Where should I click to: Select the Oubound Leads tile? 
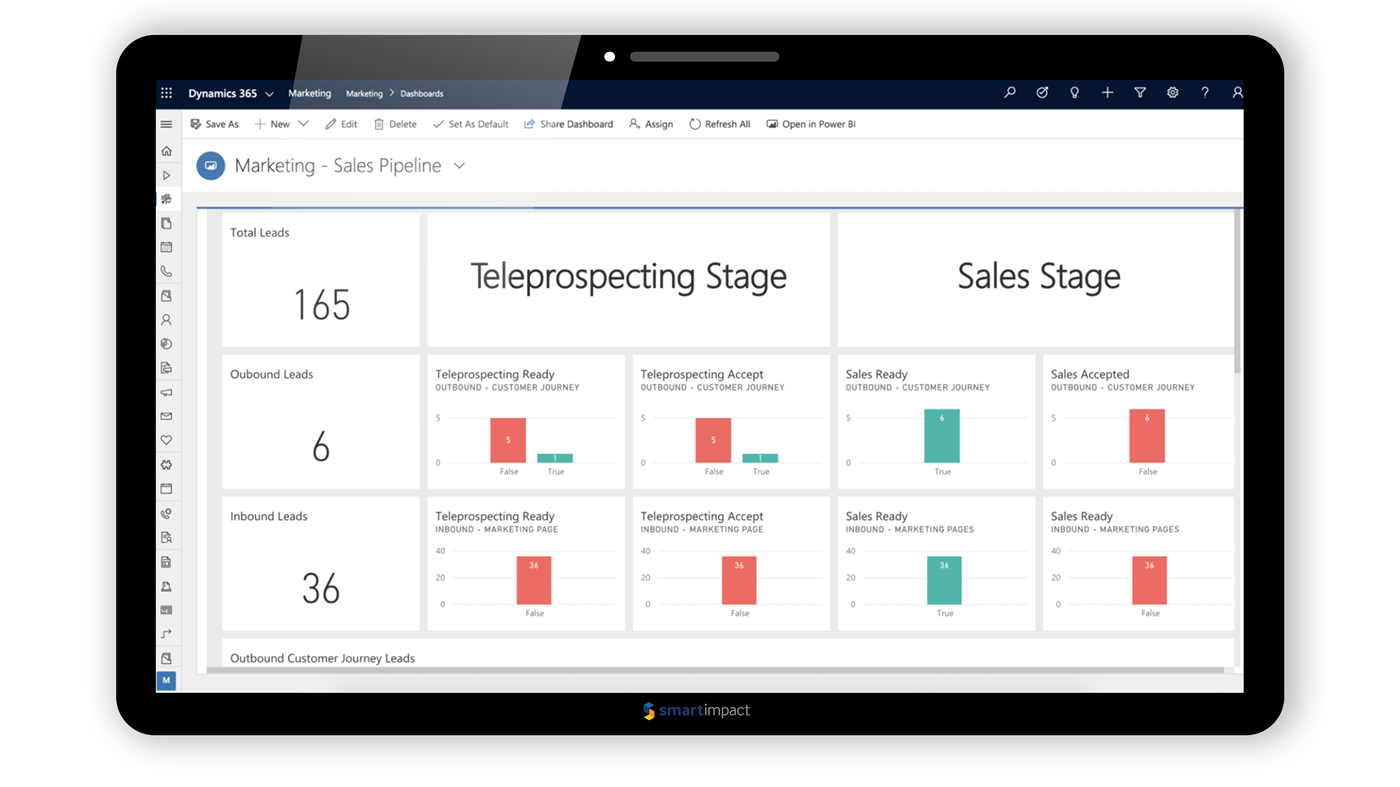click(x=321, y=422)
